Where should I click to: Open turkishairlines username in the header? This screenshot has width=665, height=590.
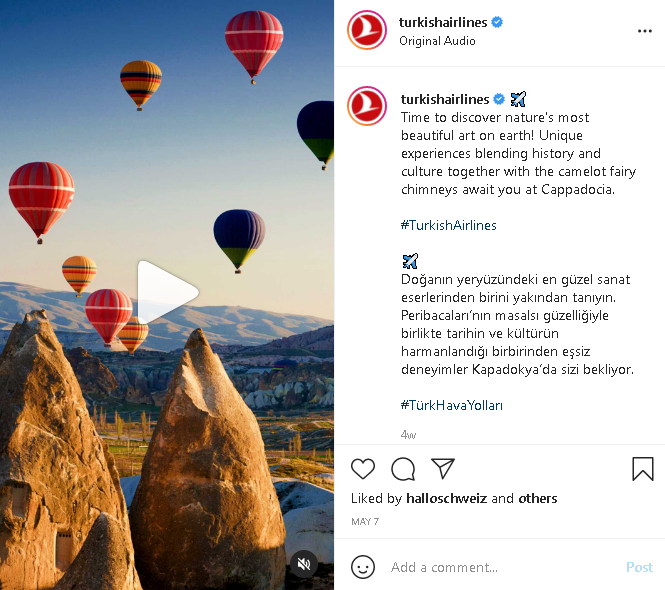443,22
